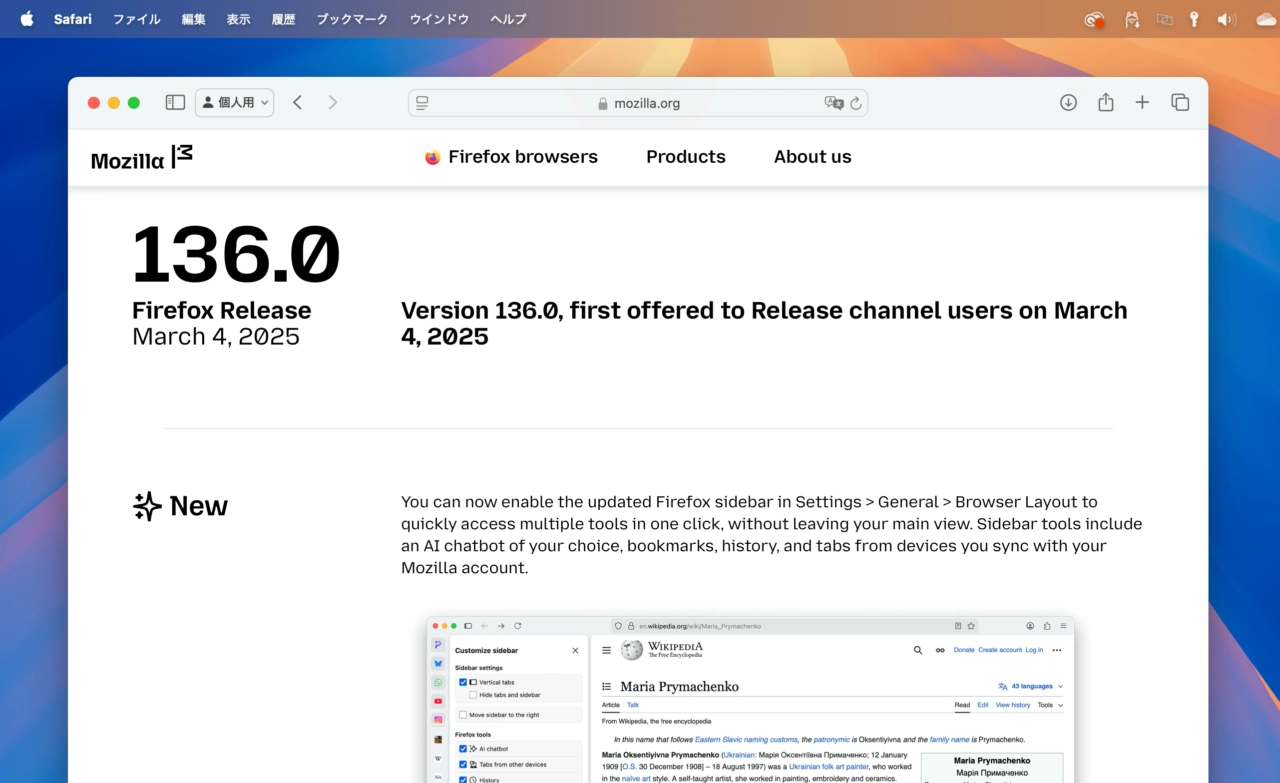Click the translate icon in address bar
This screenshot has height=783, width=1280.
[x=833, y=103]
